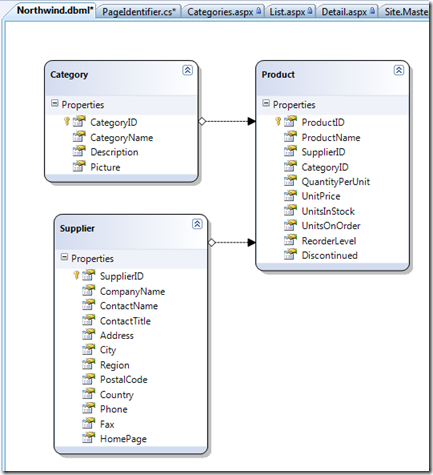Click the CompanyName property icon
Image resolution: width=433 pixels, height=475 pixels.
point(89,290)
